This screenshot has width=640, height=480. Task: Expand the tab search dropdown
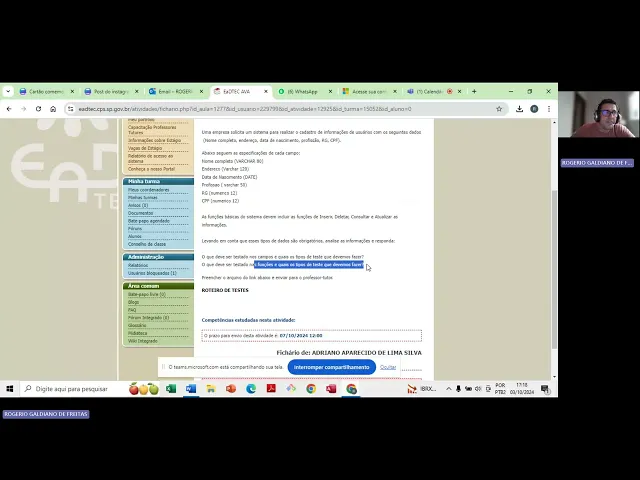(8, 91)
